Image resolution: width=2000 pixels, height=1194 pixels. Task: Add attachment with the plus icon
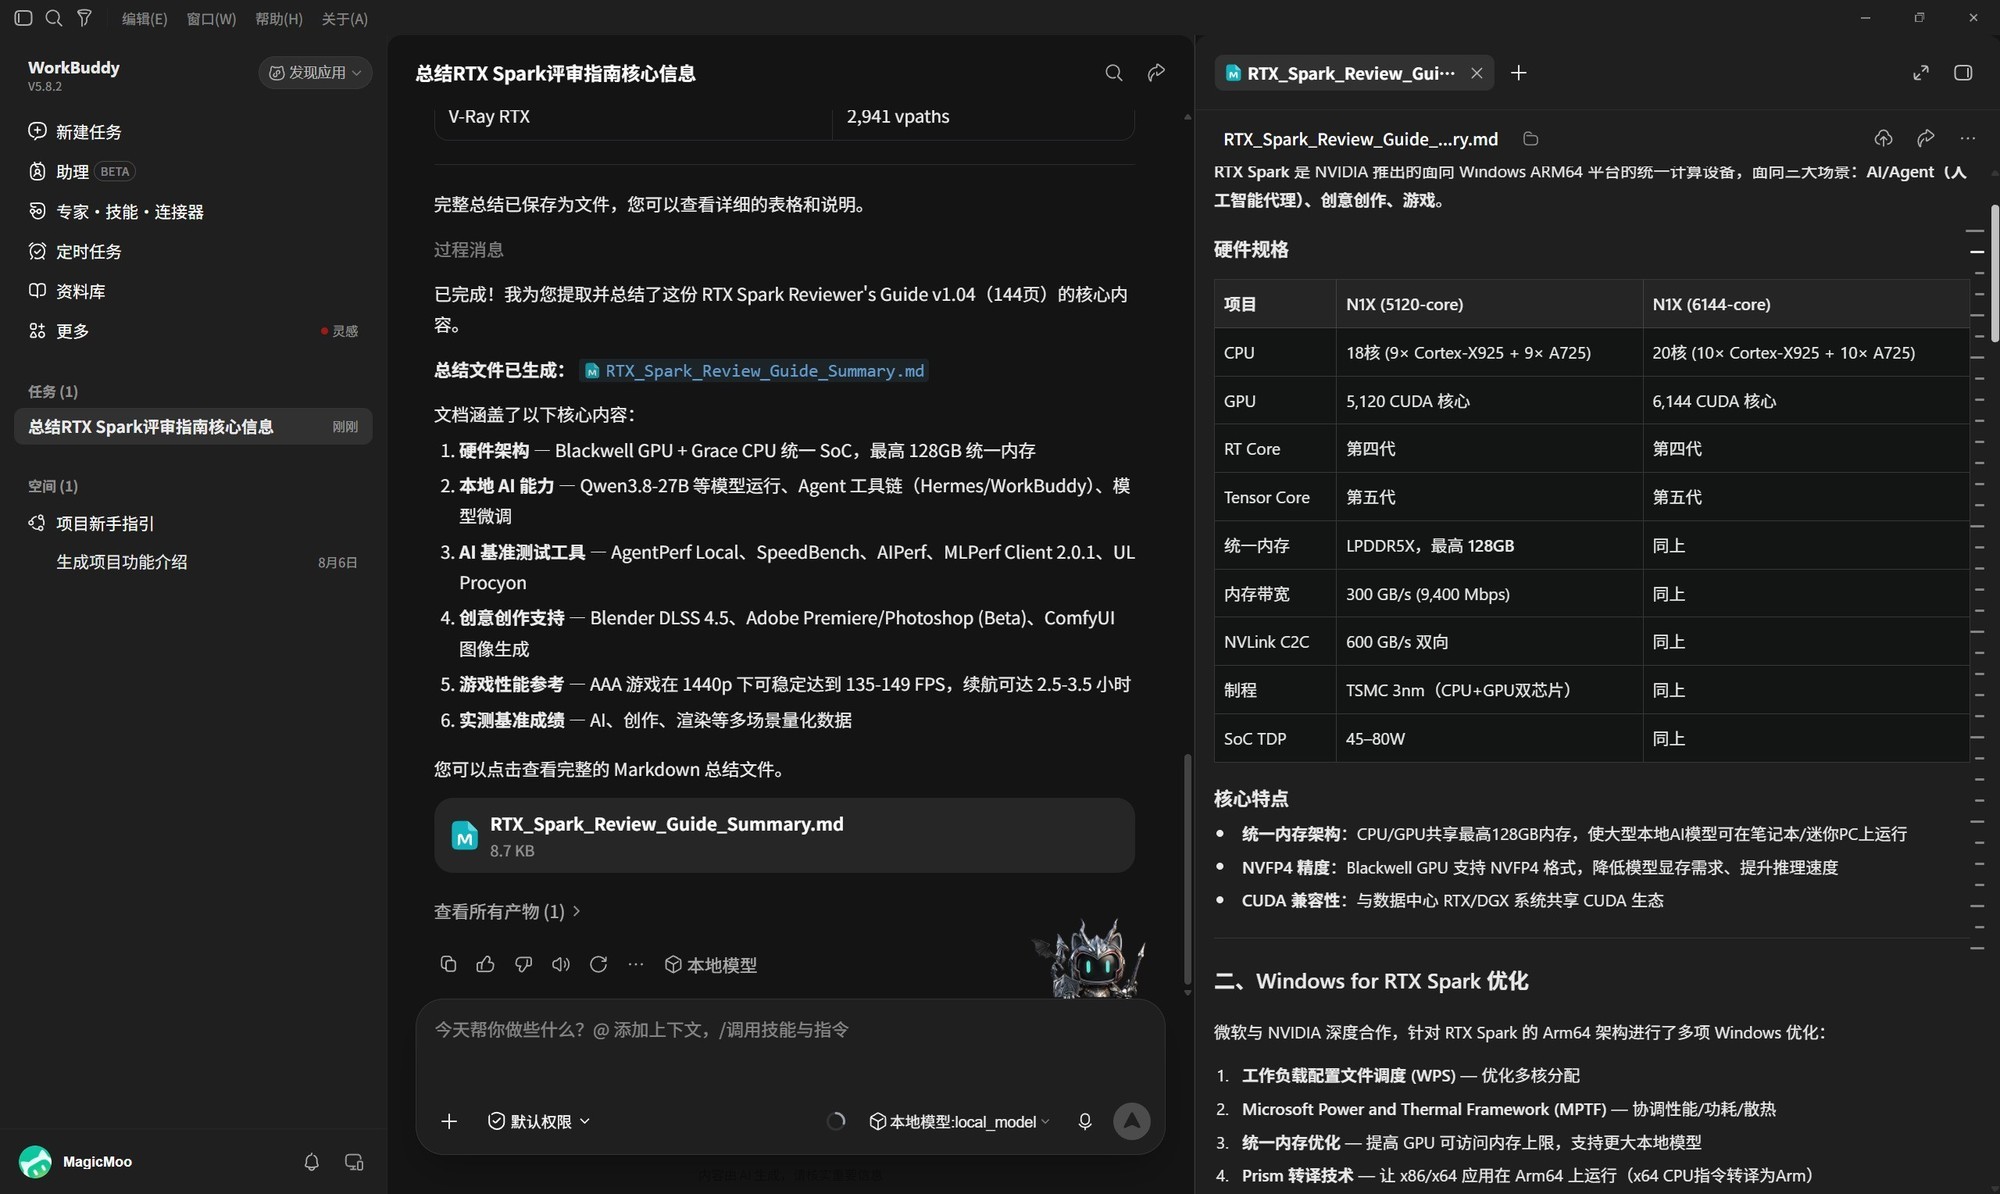coord(449,1121)
